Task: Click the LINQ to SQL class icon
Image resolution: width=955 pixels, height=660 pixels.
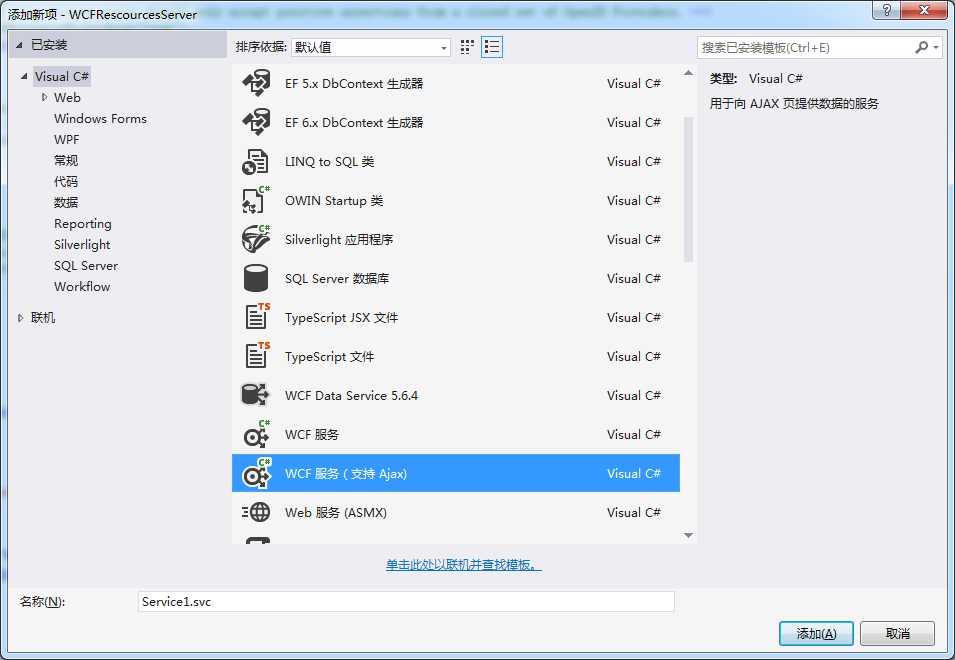Action: pyautogui.click(x=255, y=162)
